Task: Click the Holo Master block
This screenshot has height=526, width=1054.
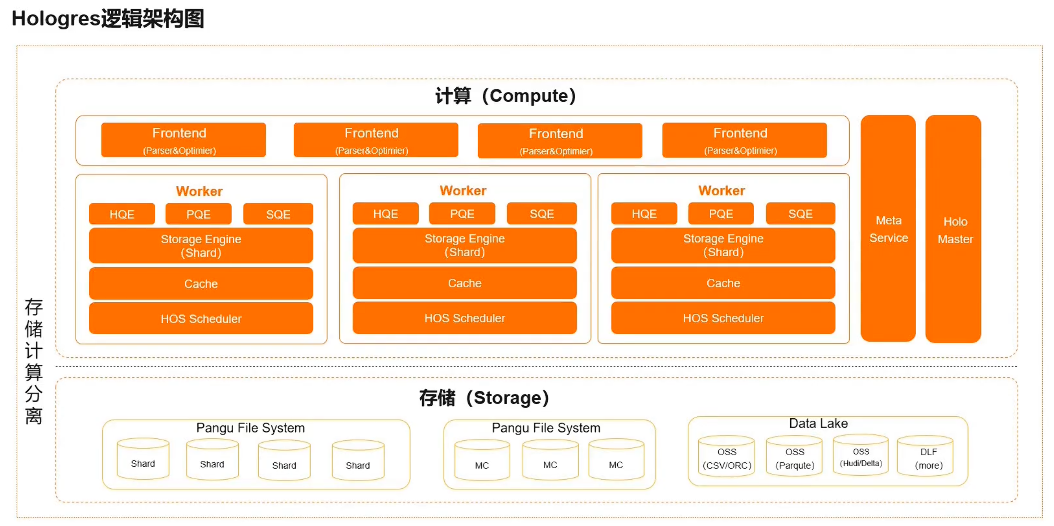Action: [953, 228]
